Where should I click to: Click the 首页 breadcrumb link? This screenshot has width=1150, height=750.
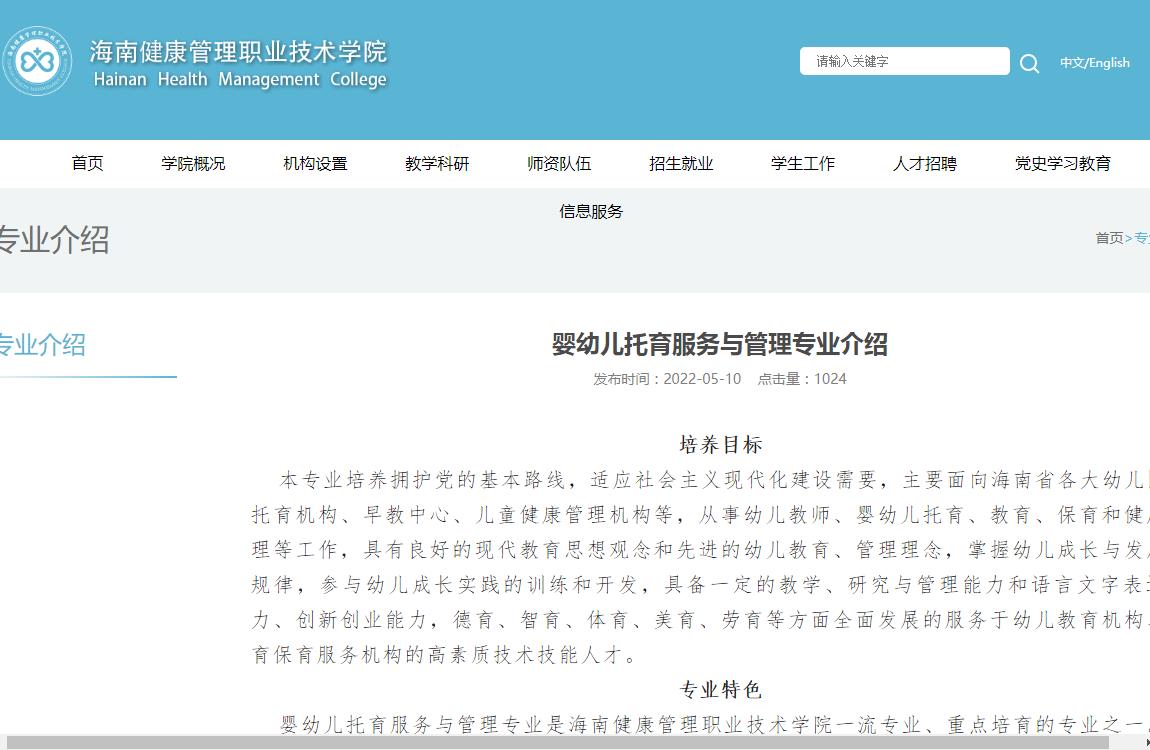1109,238
